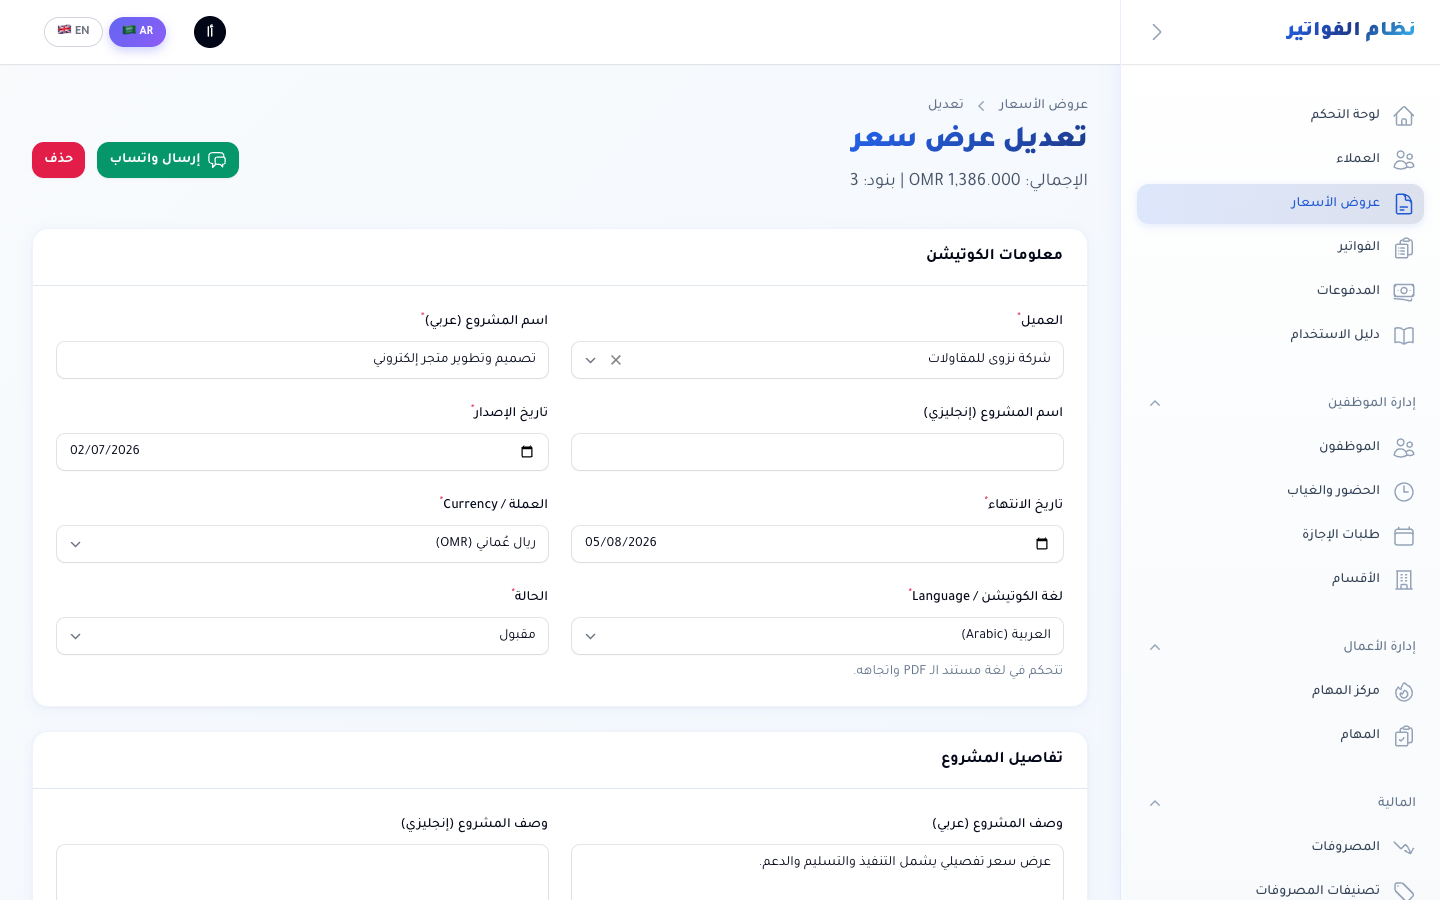Open invoices menu item (الفواتير)
The width and height of the screenshot is (1440, 900).
coord(1280,248)
